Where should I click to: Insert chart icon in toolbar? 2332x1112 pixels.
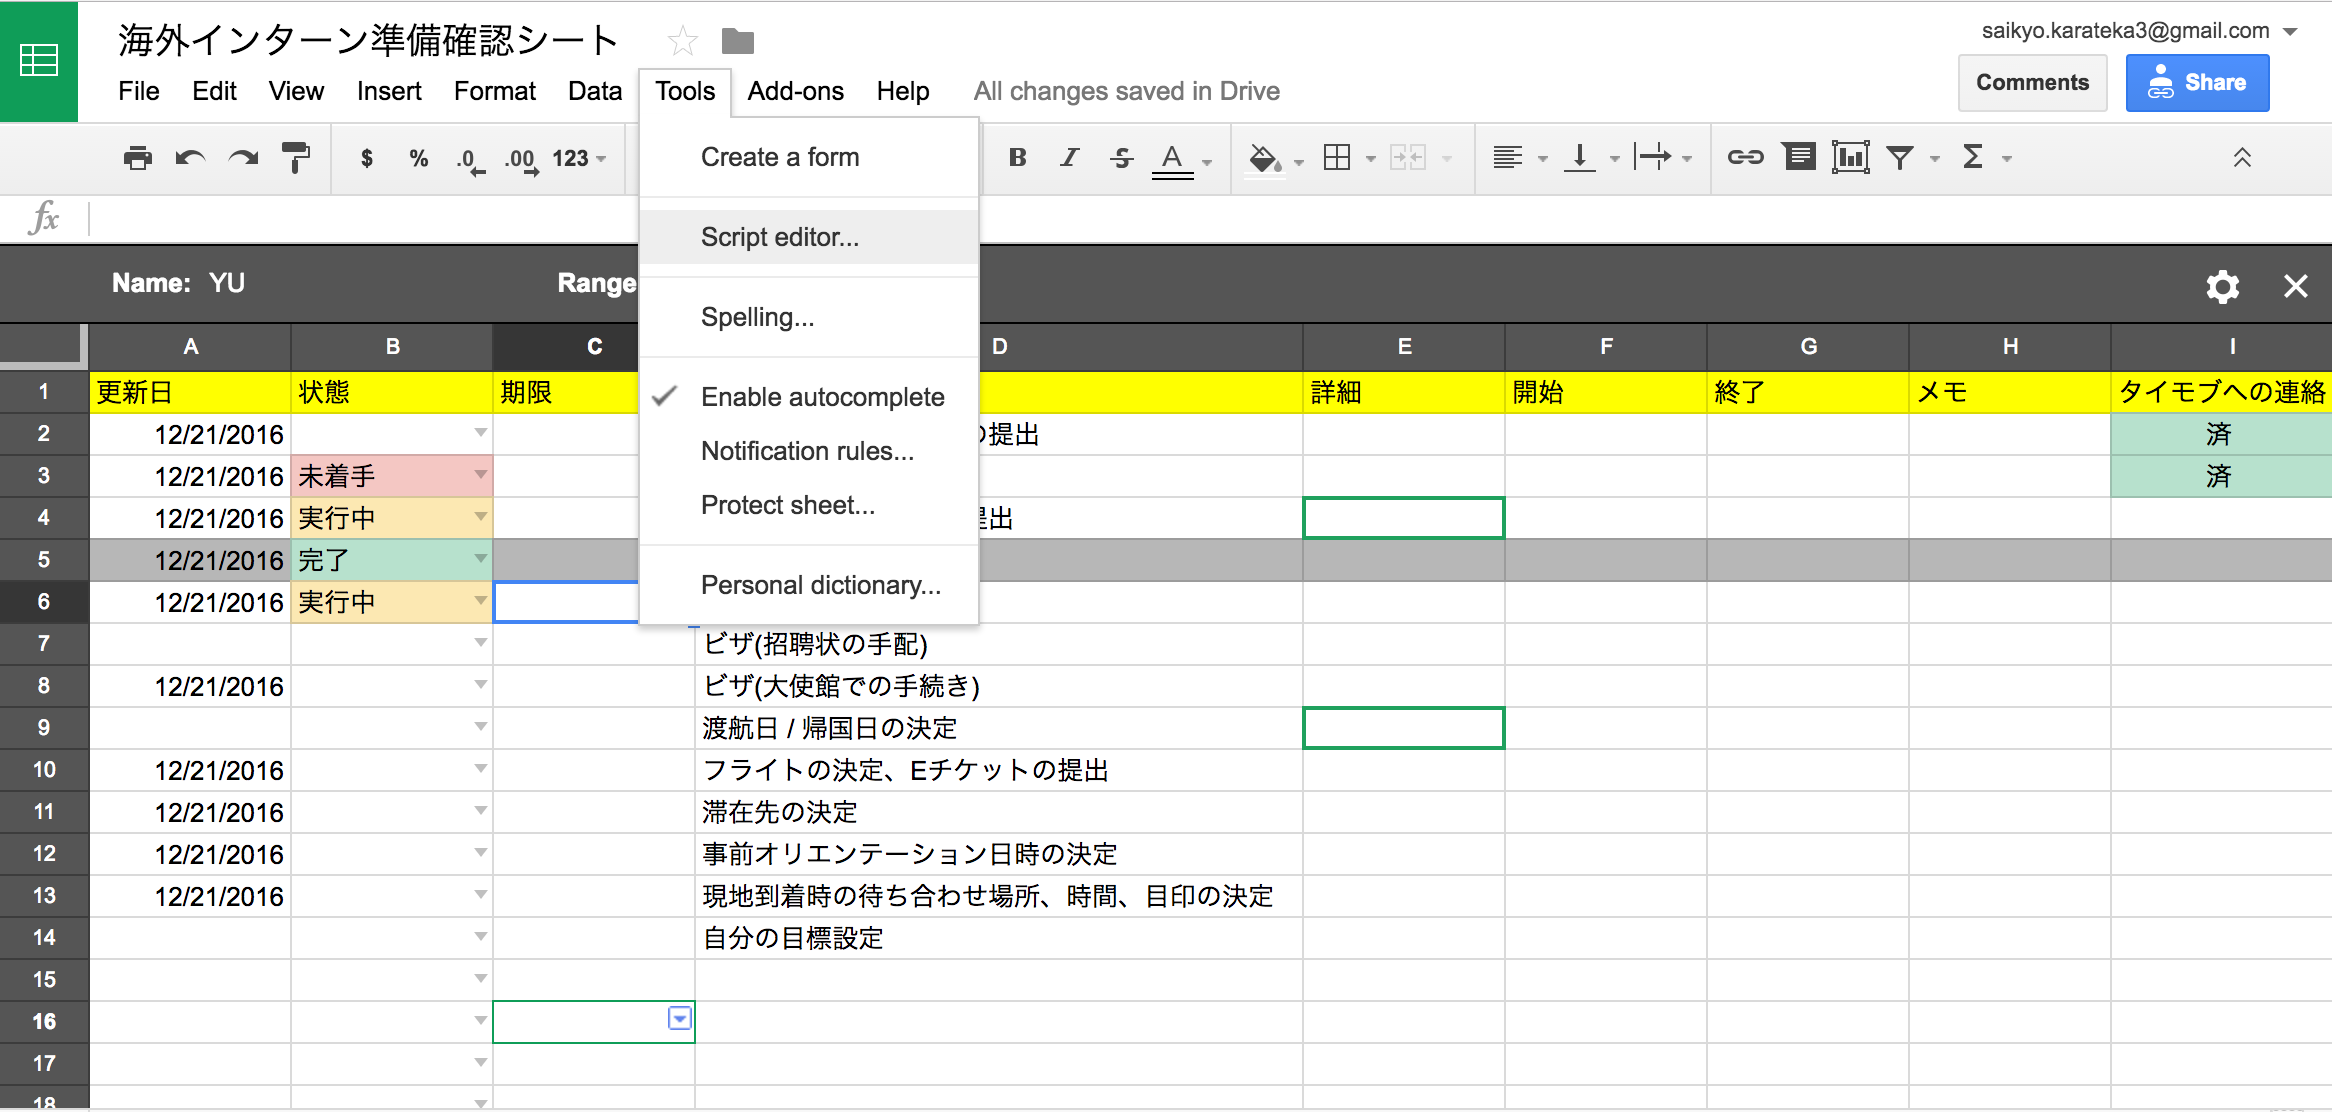[1851, 157]
